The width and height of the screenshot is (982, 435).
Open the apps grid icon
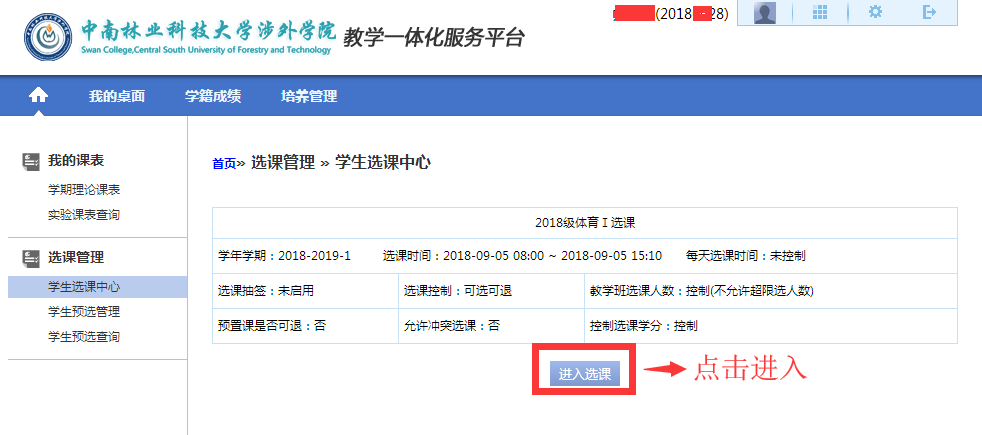pos(820,13)
